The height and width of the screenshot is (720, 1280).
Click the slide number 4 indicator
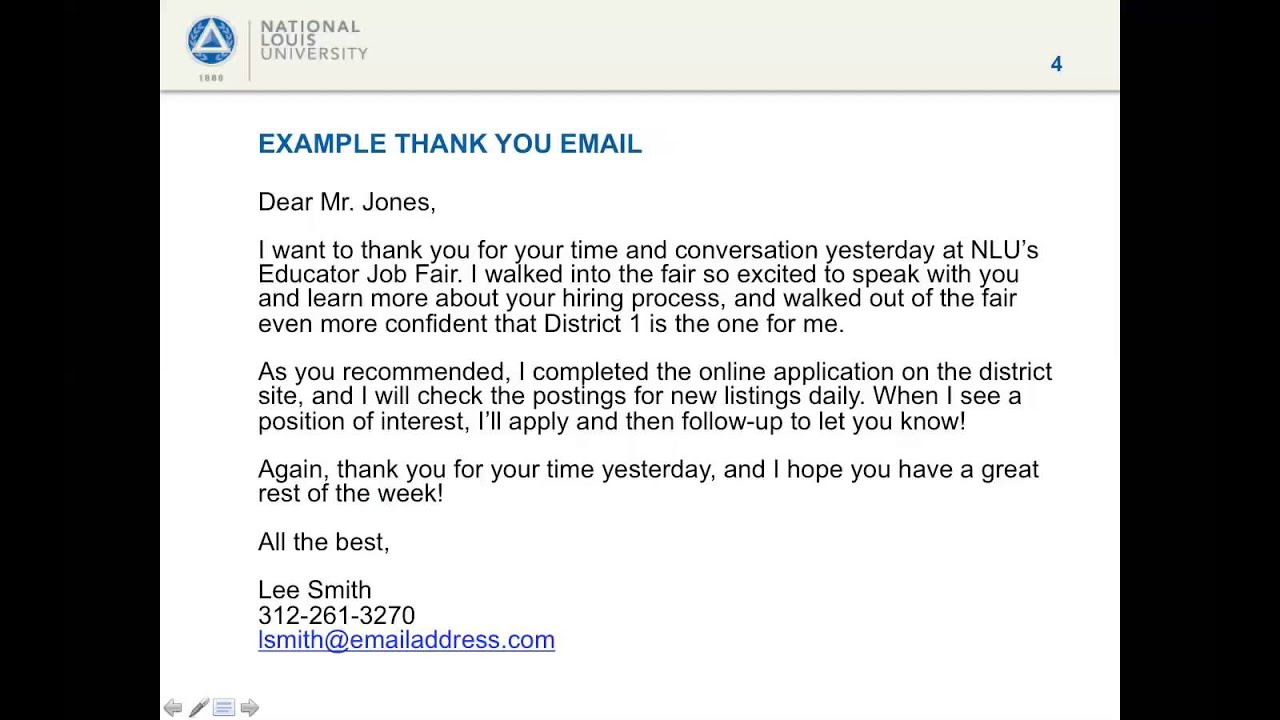(x=1056, y=64)
